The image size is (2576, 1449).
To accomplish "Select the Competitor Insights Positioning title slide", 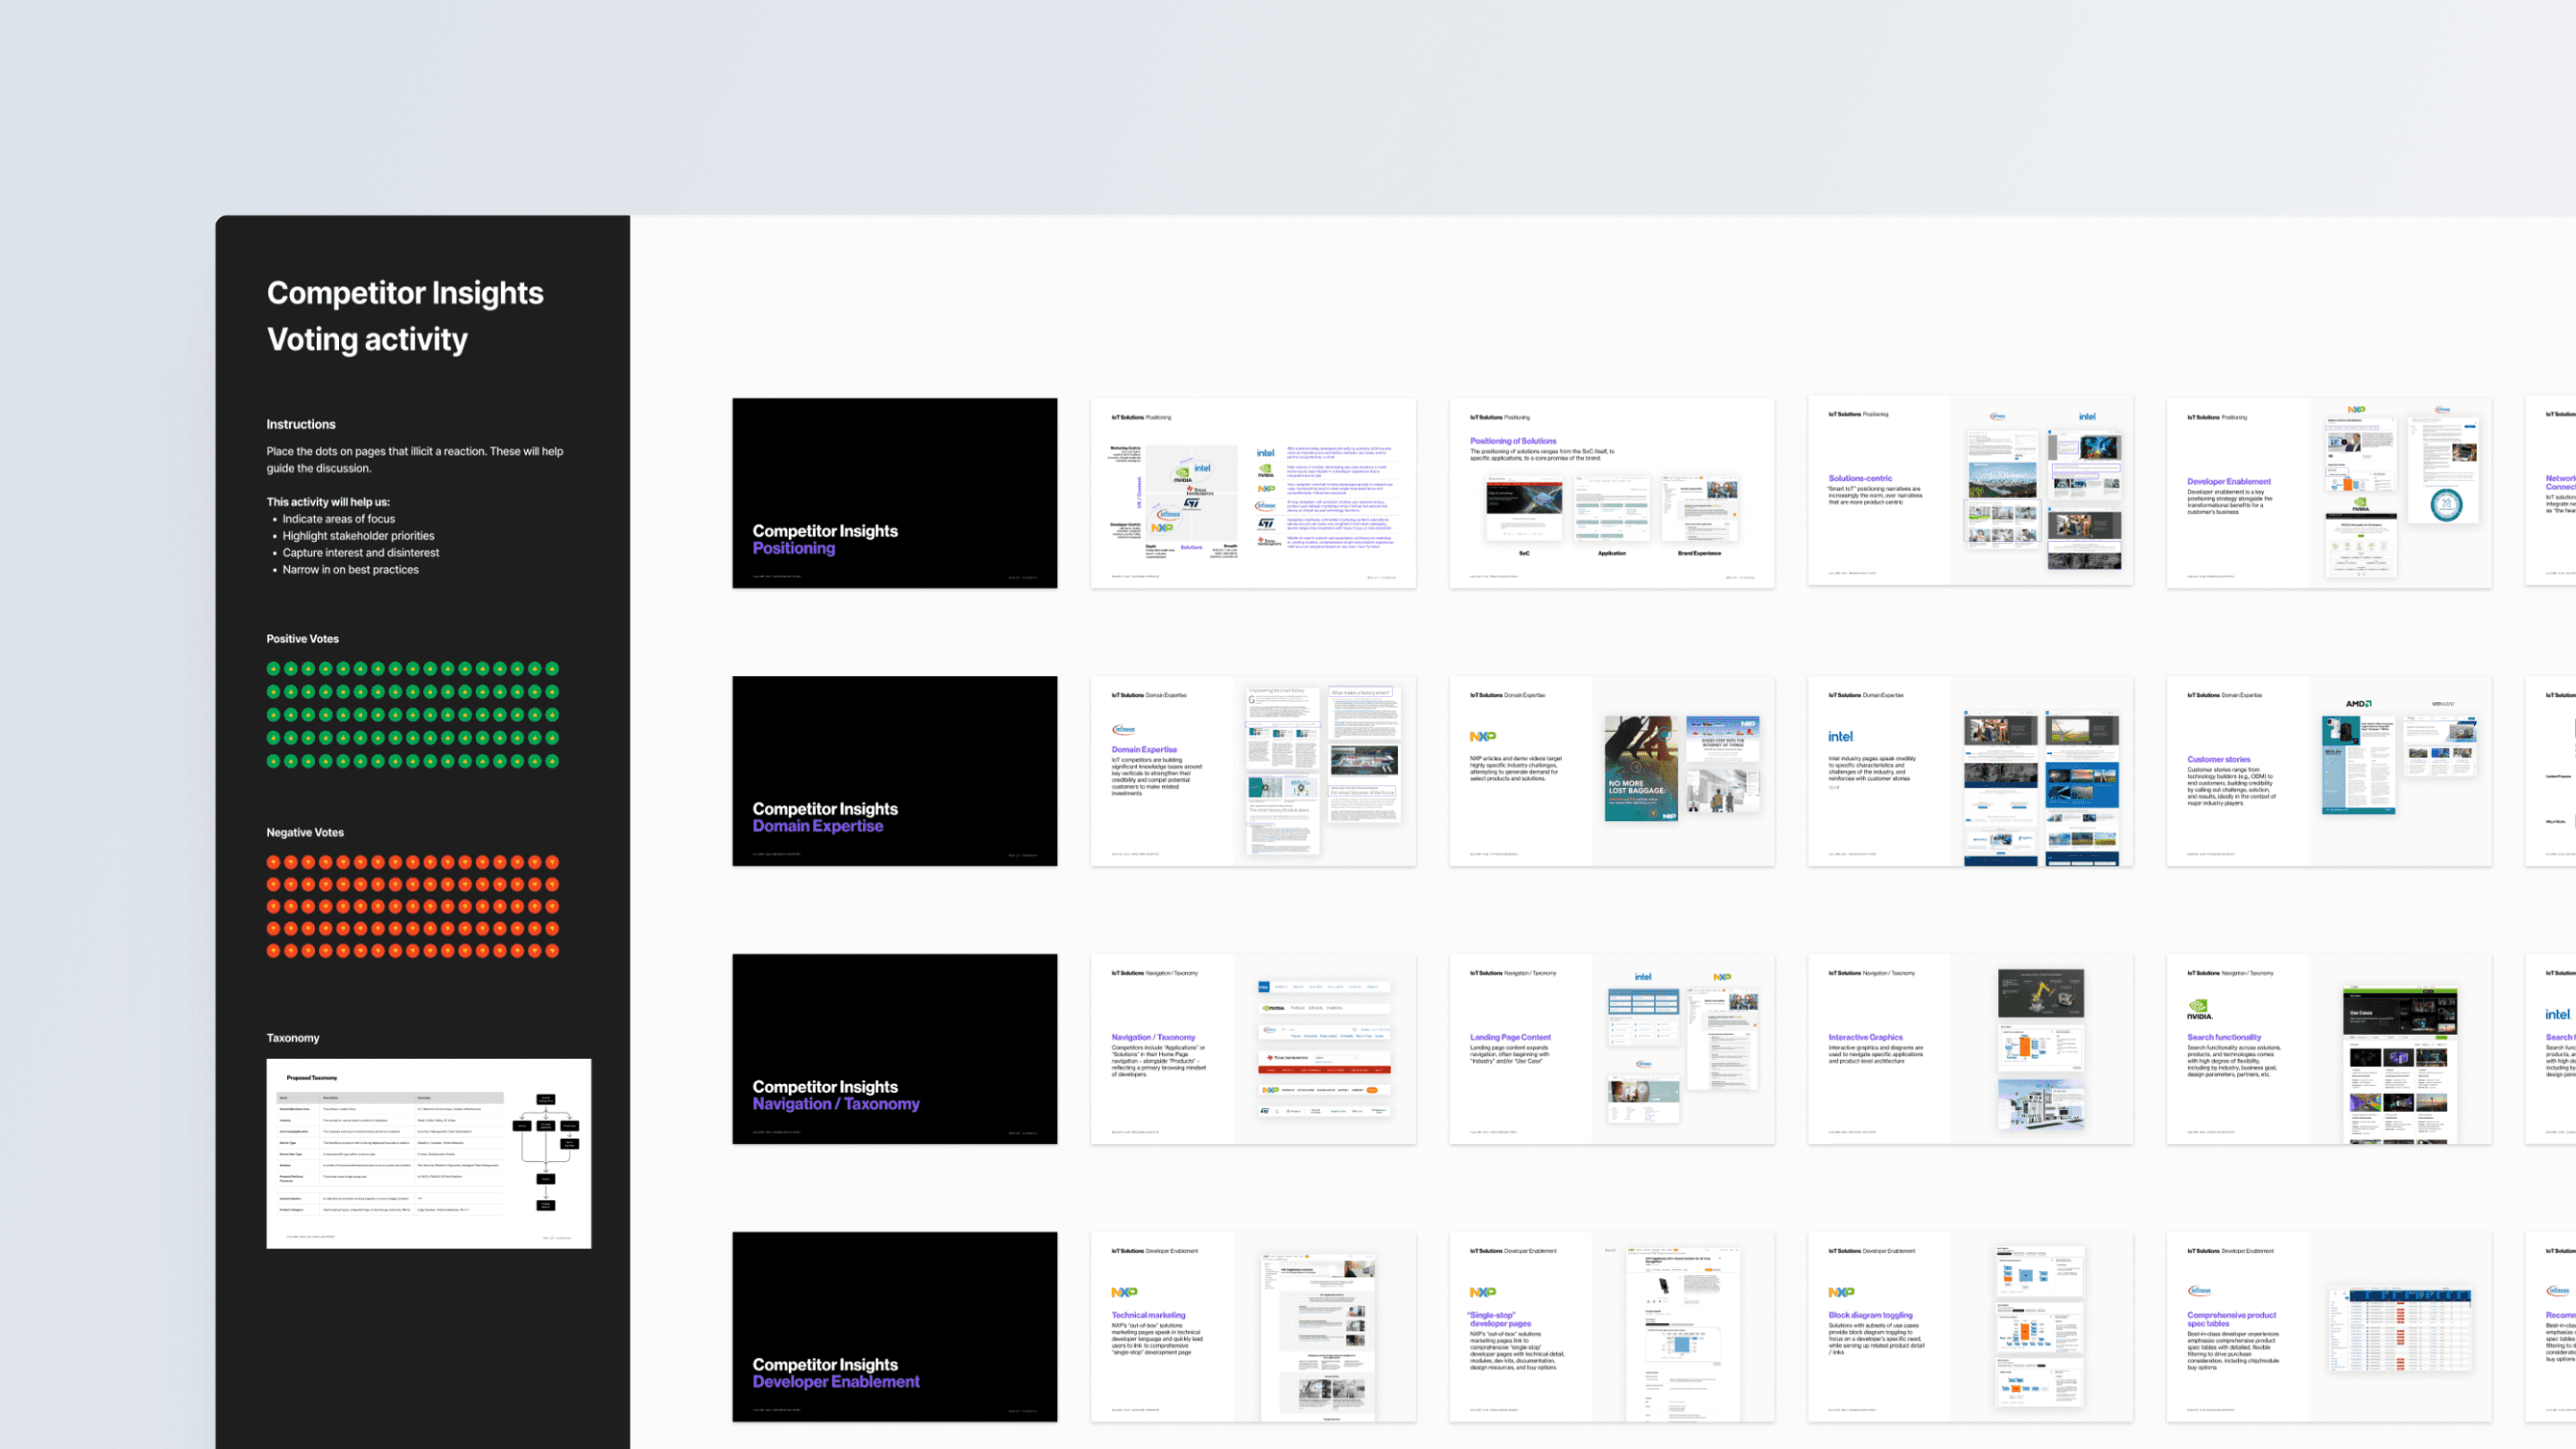I will pos(894,493).
